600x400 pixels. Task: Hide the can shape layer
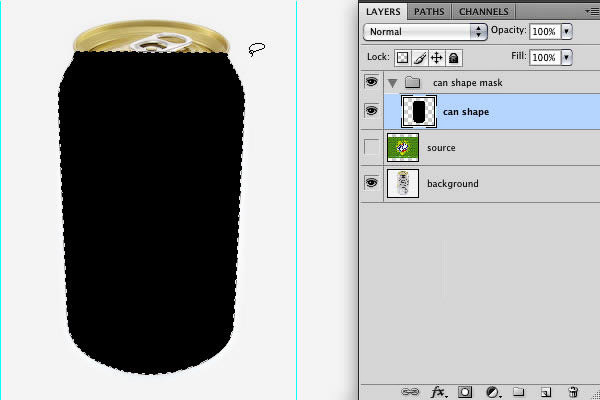coord(371,111)
